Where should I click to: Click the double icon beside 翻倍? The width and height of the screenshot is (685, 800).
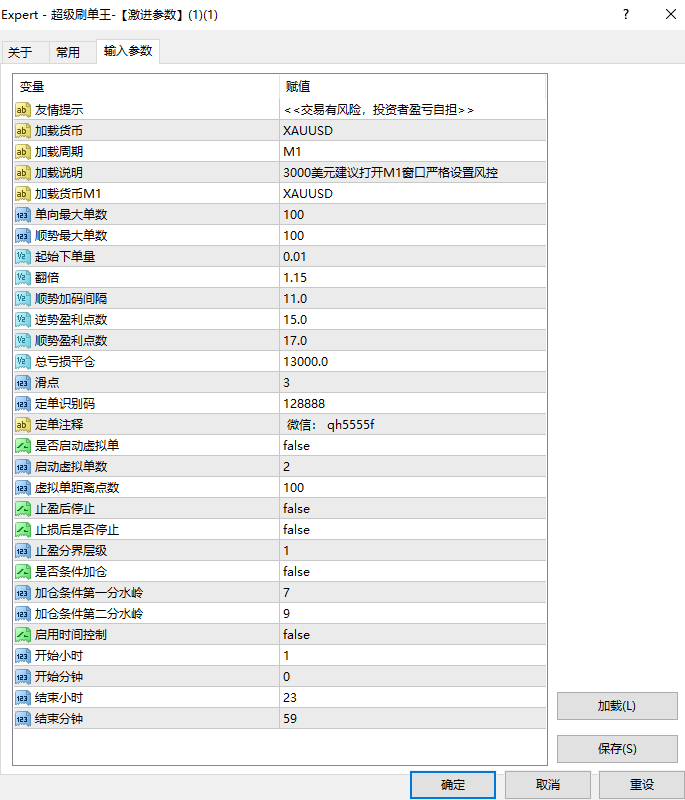(22, 278)
